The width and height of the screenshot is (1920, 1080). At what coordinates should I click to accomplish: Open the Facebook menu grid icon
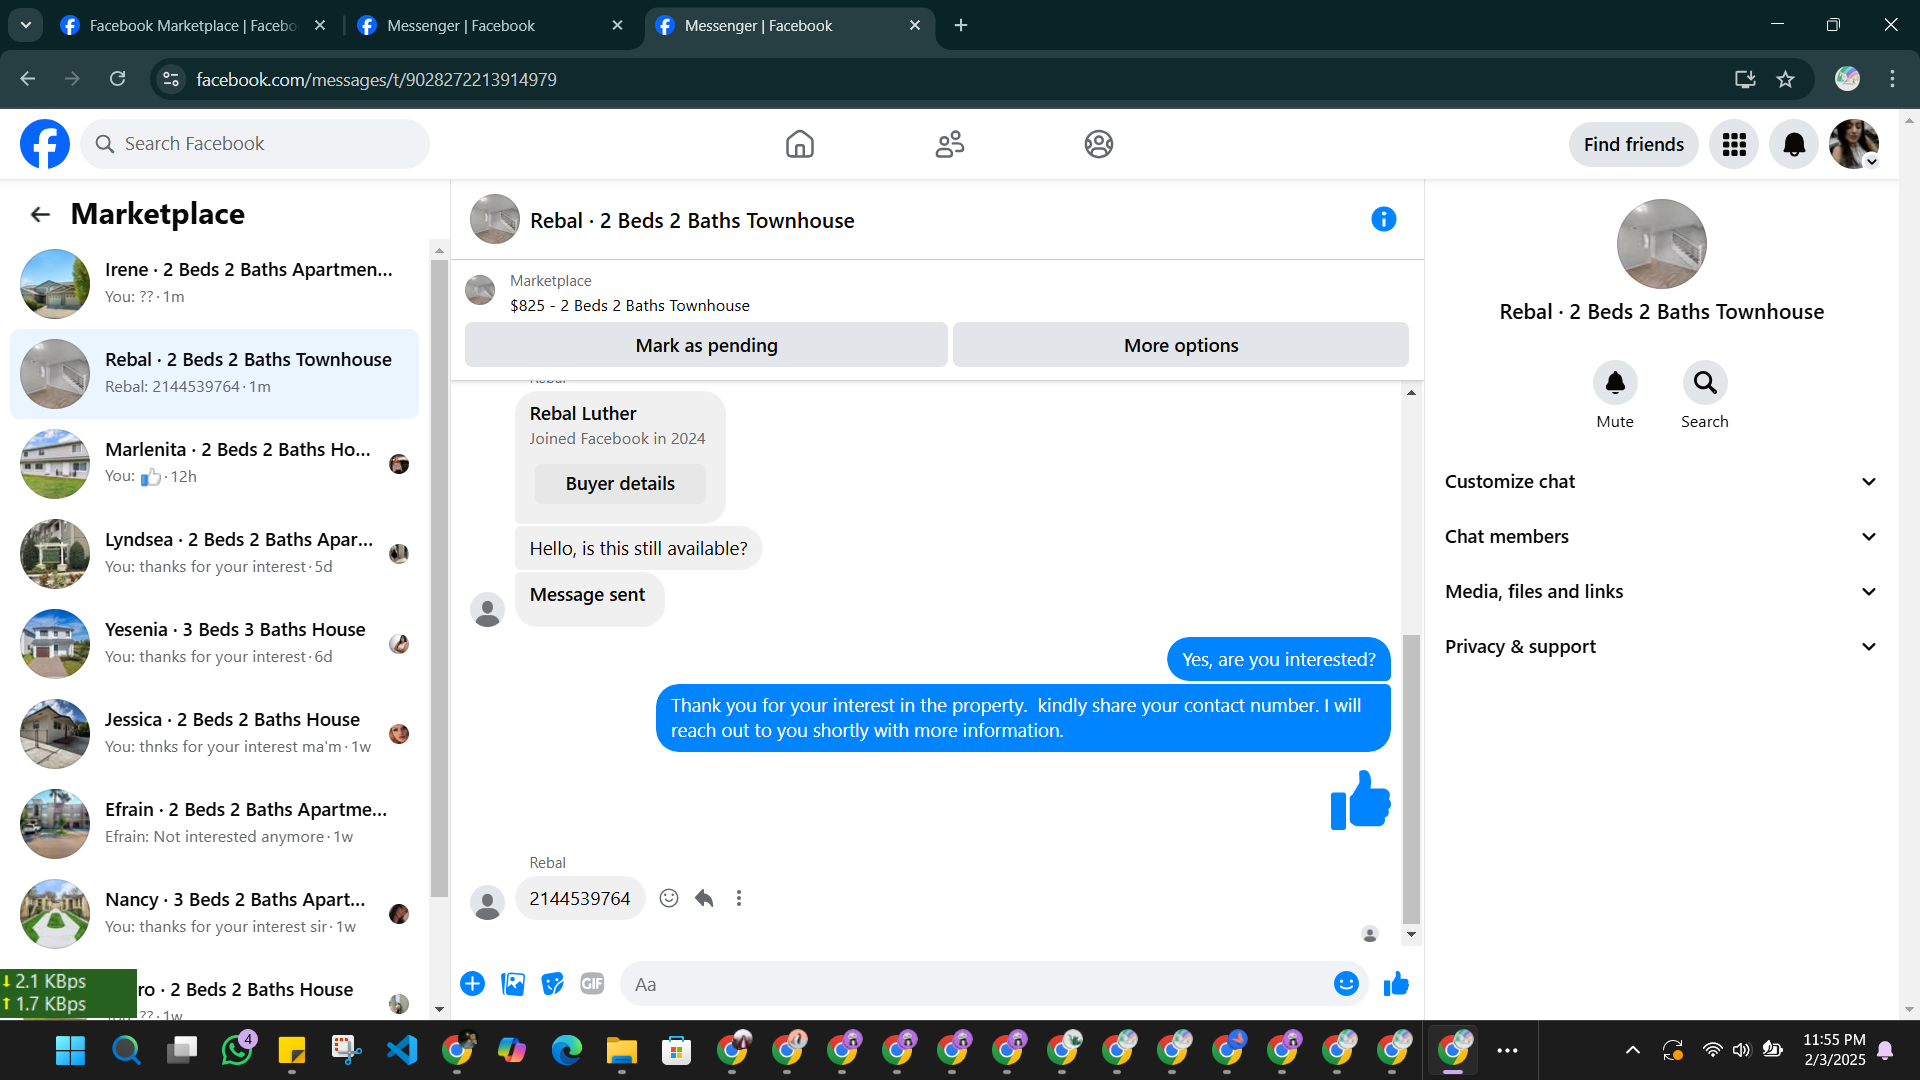(x=1734, y=145)
